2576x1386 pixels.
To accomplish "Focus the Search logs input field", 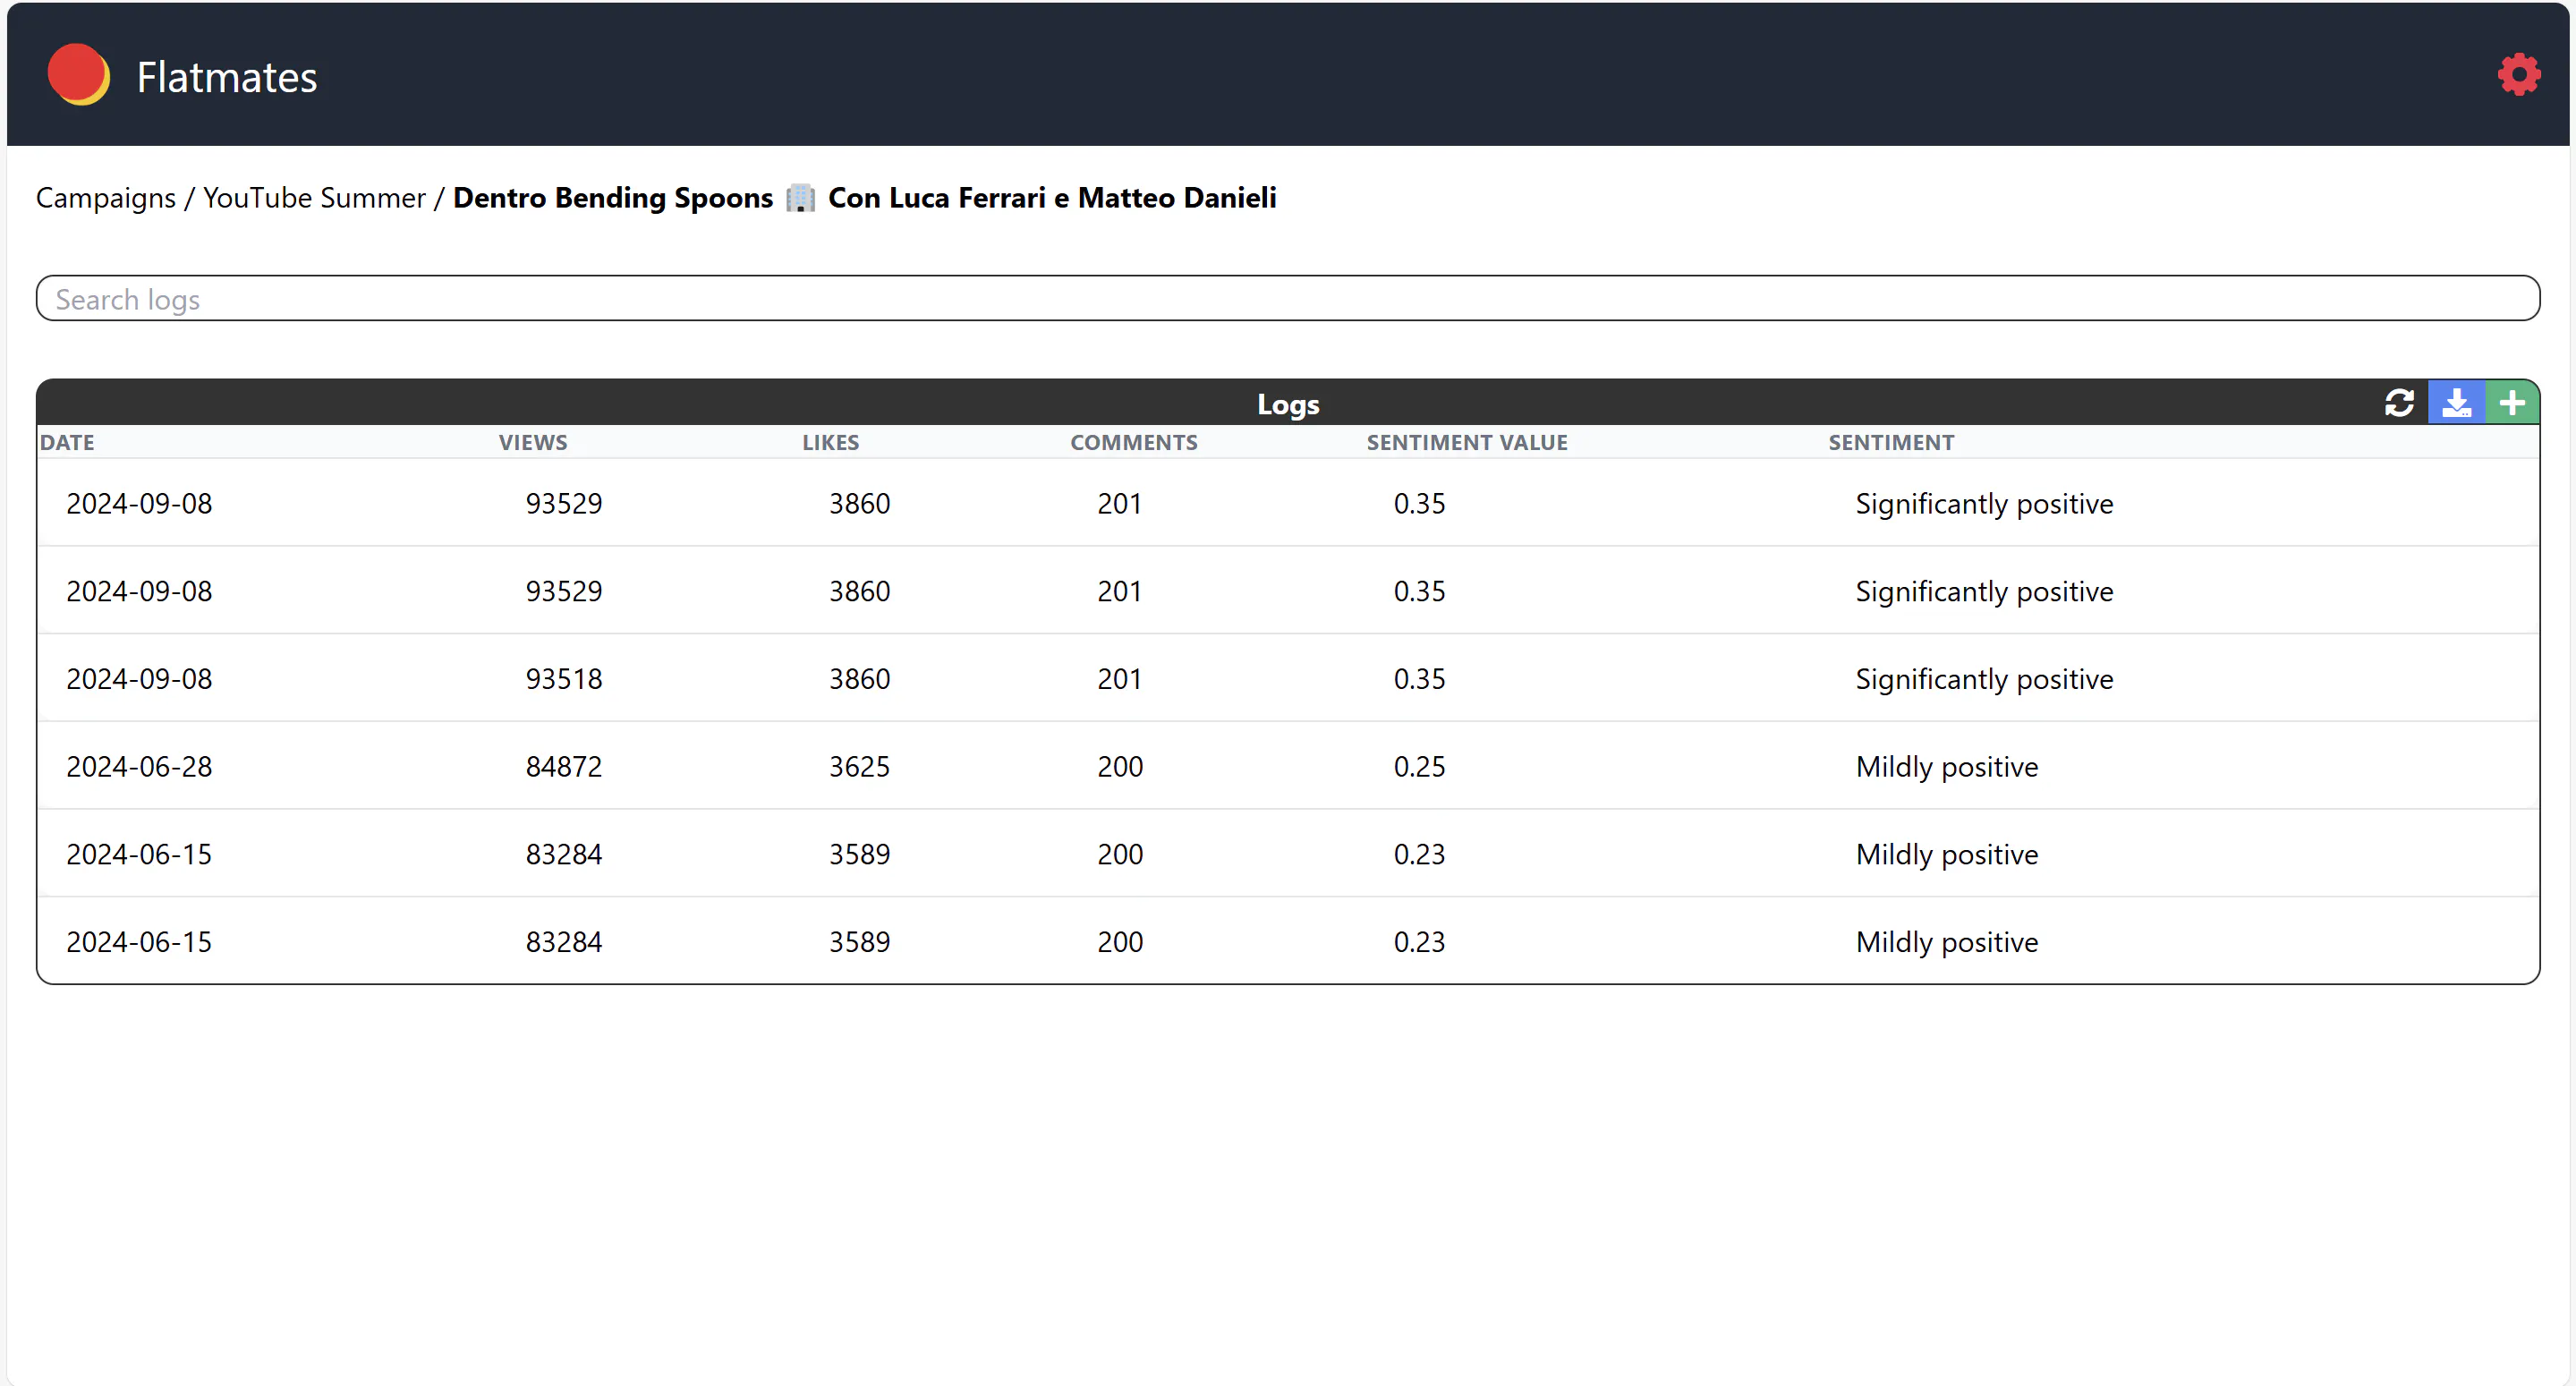I will 1288,299.
